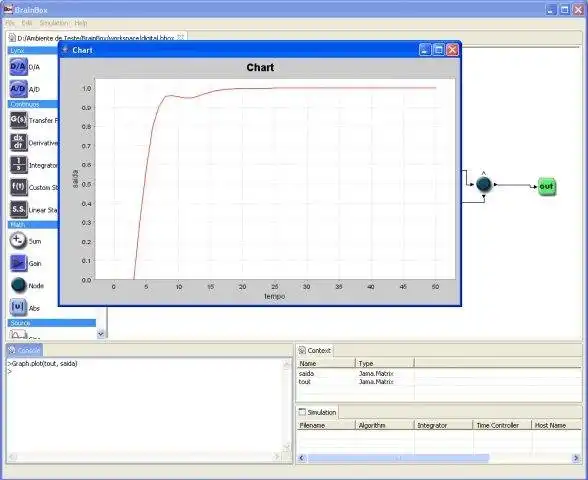Select the D/A converter block icon
588x480 pixels.
(x=18, y=67)
